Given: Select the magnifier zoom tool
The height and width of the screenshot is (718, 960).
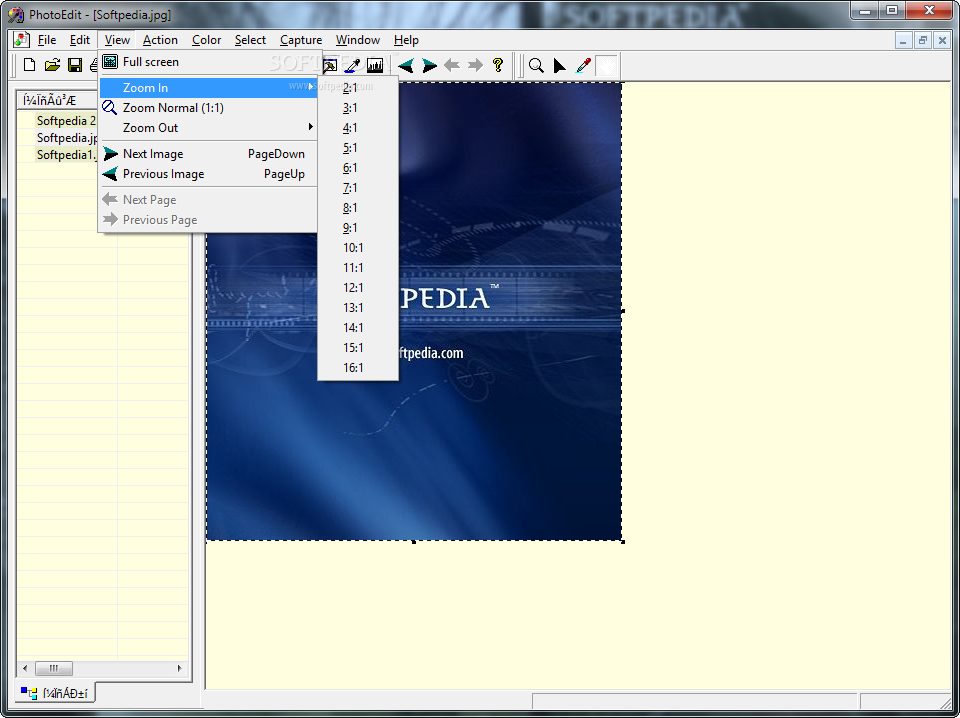Looking at the screenshot, I should tap(536, 65).
